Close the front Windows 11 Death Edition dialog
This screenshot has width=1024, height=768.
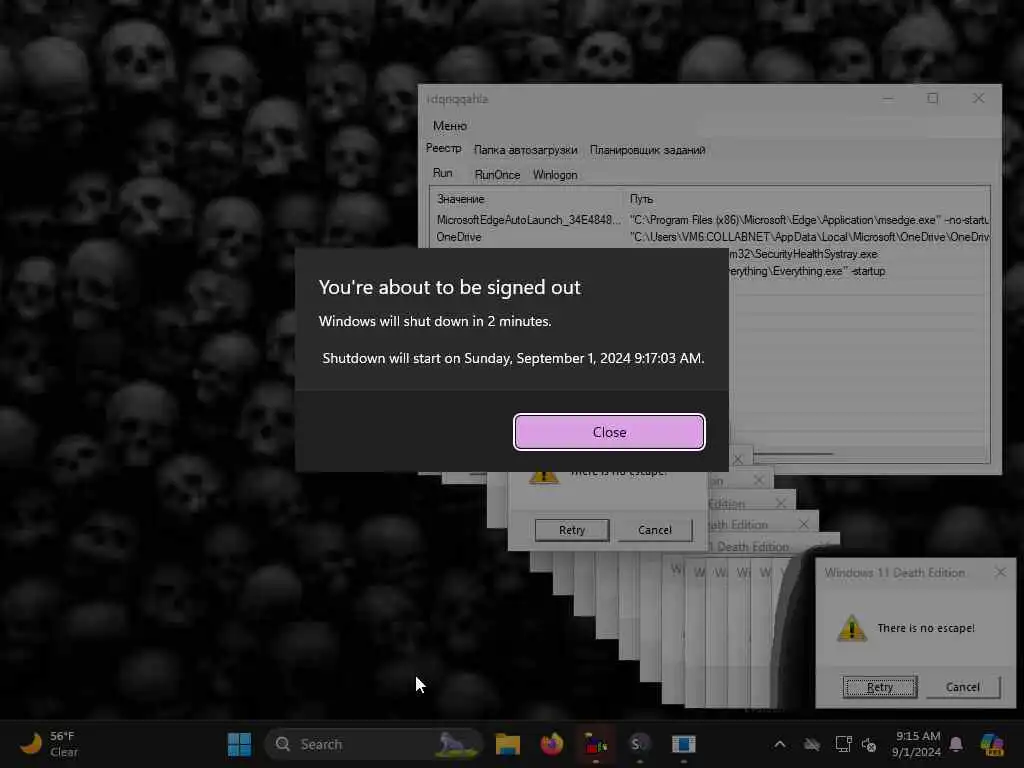click(1000, 572)
